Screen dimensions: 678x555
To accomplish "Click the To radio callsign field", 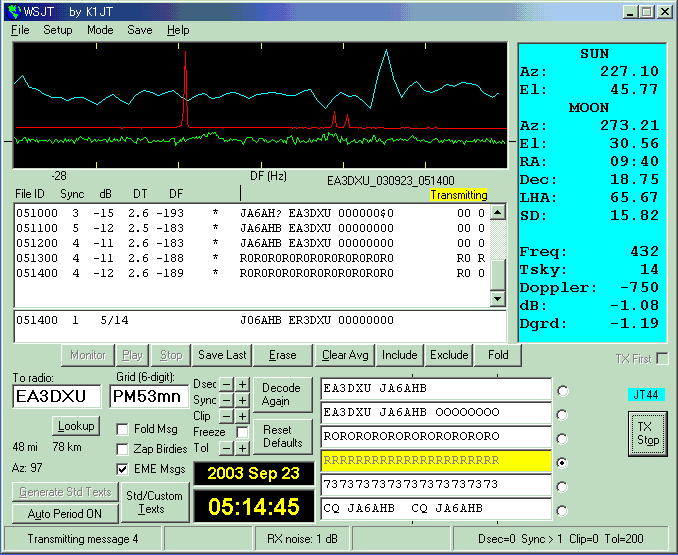I will (57, 397).
